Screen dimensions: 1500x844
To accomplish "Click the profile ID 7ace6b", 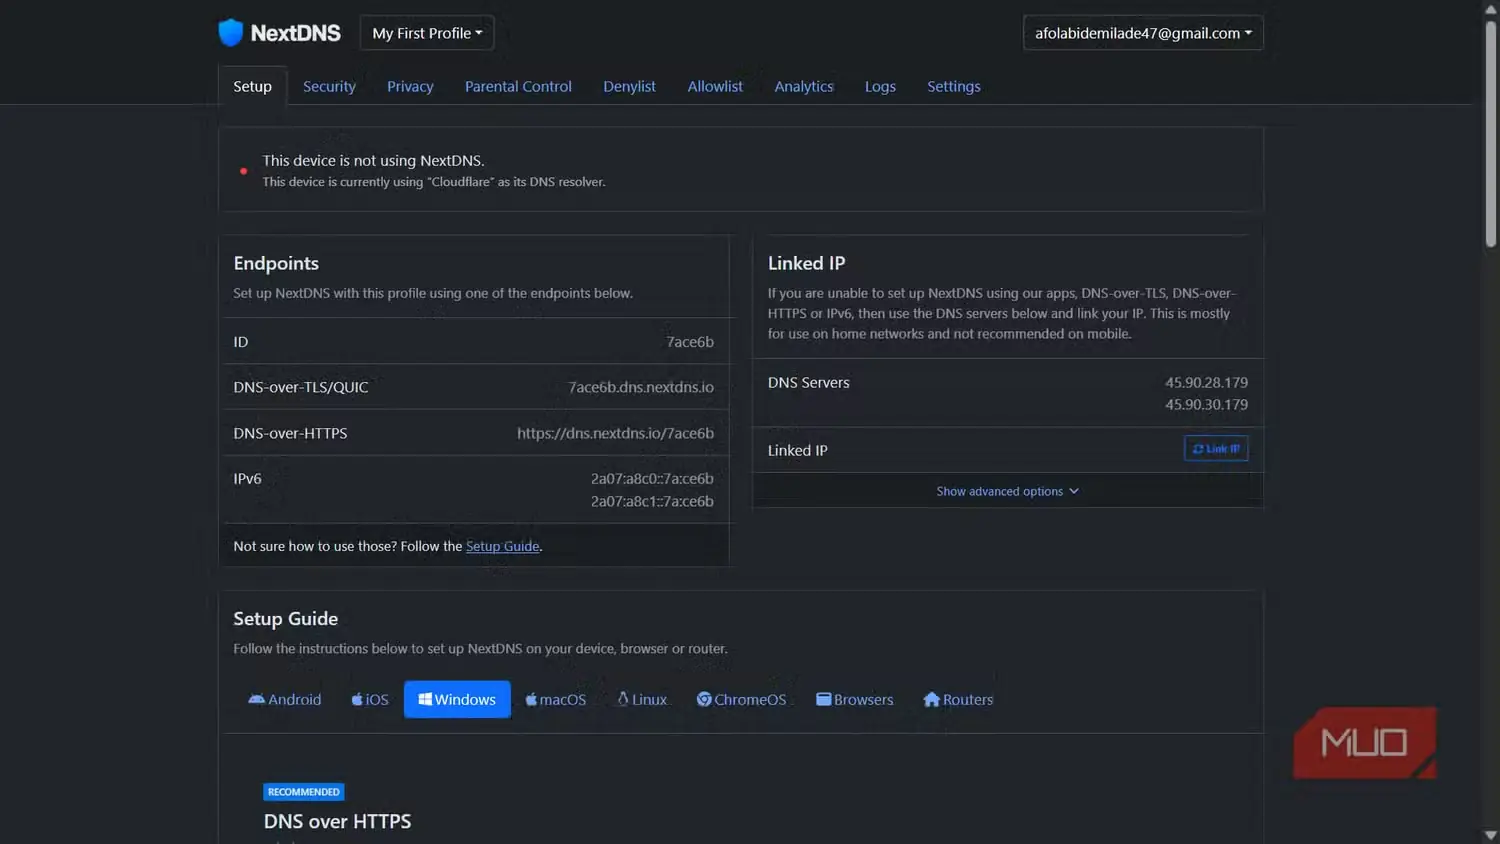I will point(690,342).
